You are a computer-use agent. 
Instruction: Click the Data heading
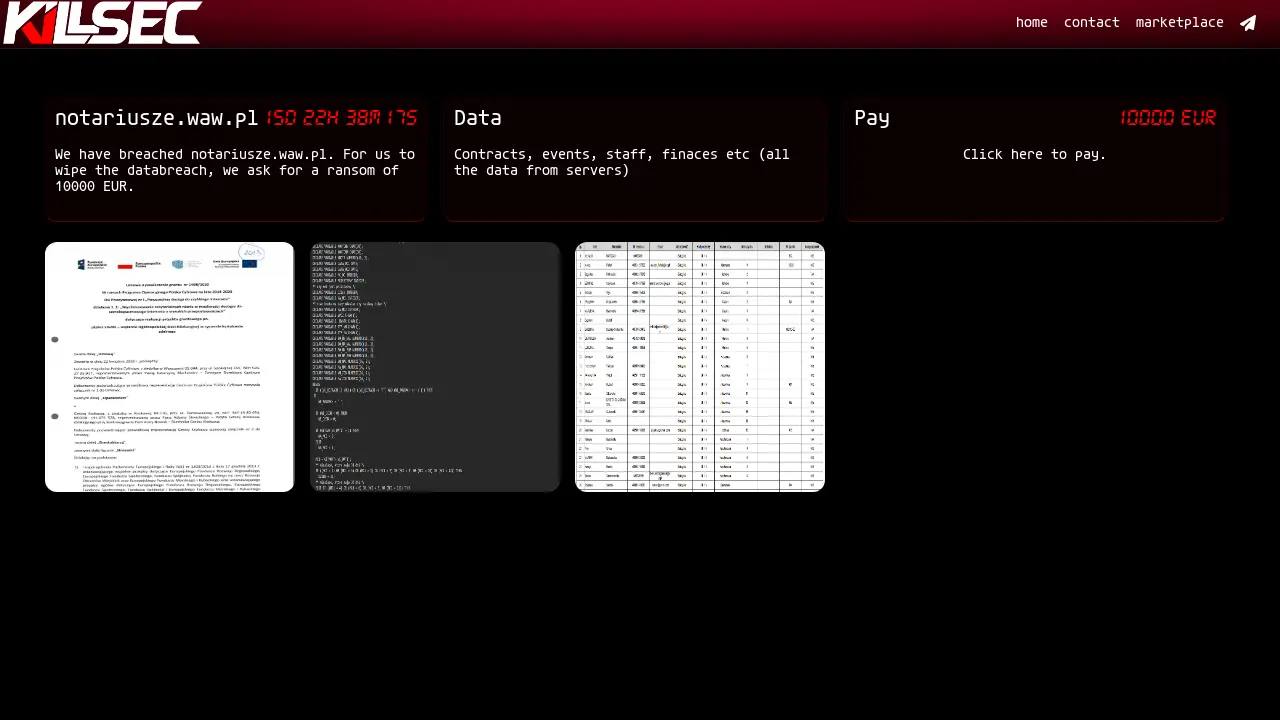coord(477,118)
